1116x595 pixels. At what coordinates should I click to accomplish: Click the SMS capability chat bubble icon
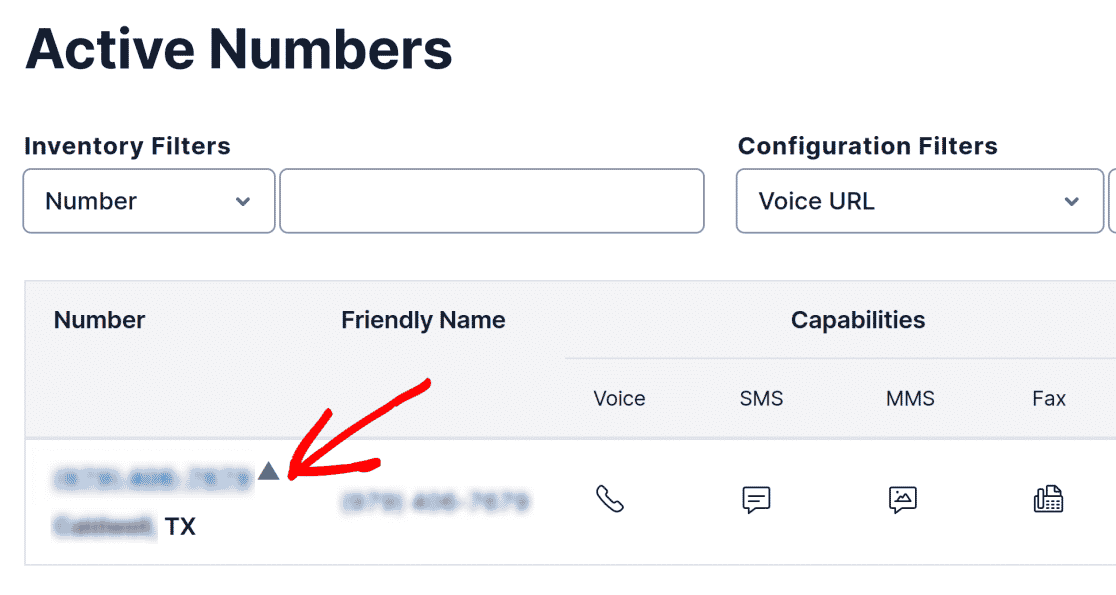coord(756,500)
